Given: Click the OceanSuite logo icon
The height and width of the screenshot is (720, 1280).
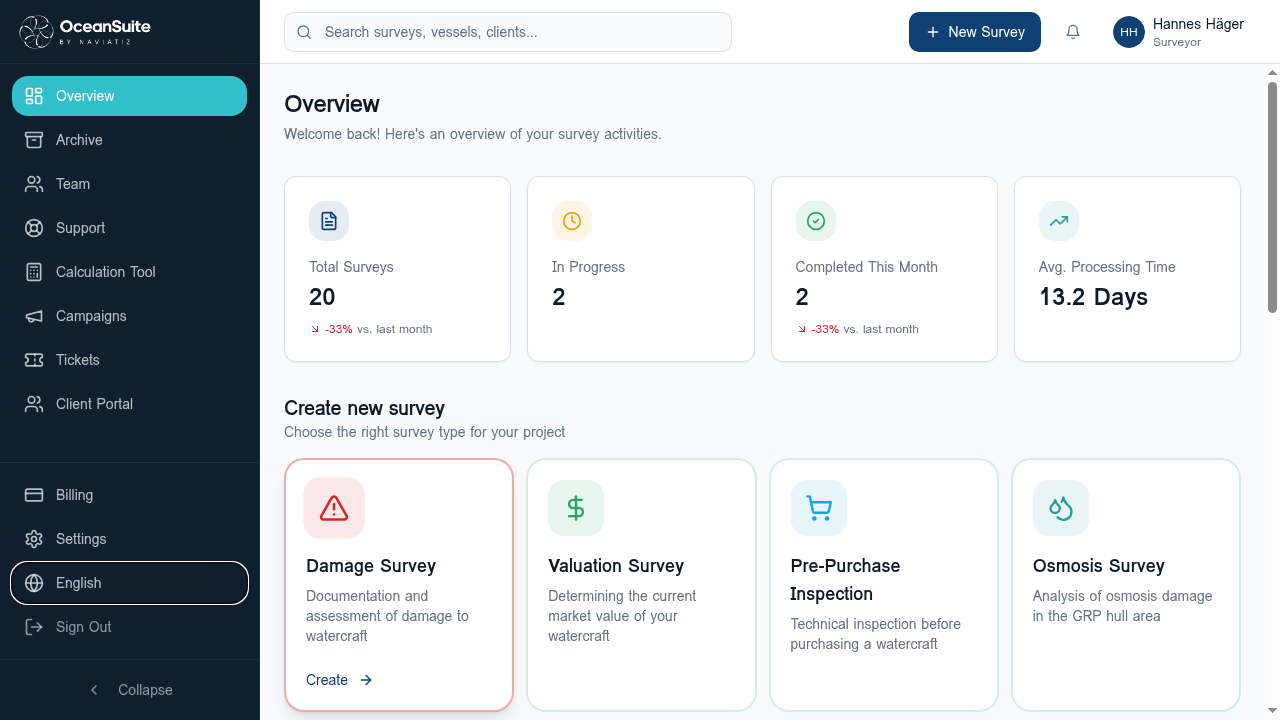Looking at the screenshot, I should [36, 32].
